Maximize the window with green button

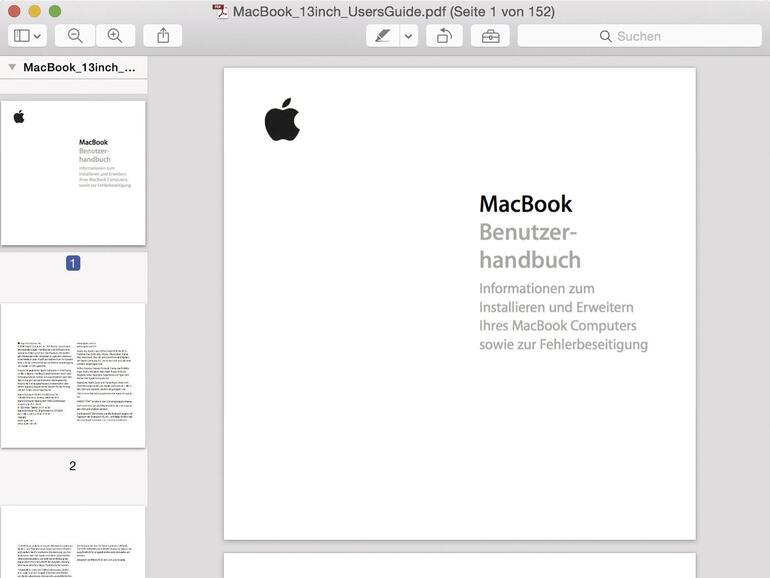pyautogui.click(x=55, y=11)
